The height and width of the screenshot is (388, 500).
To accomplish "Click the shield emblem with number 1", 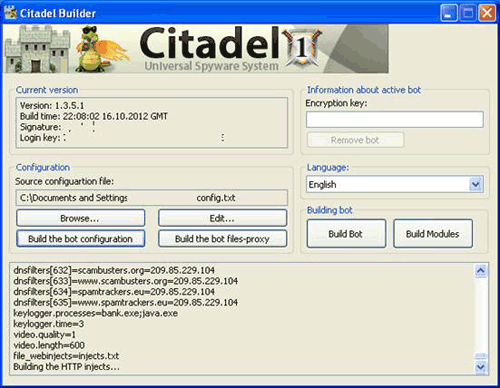I will pos(302,48).
